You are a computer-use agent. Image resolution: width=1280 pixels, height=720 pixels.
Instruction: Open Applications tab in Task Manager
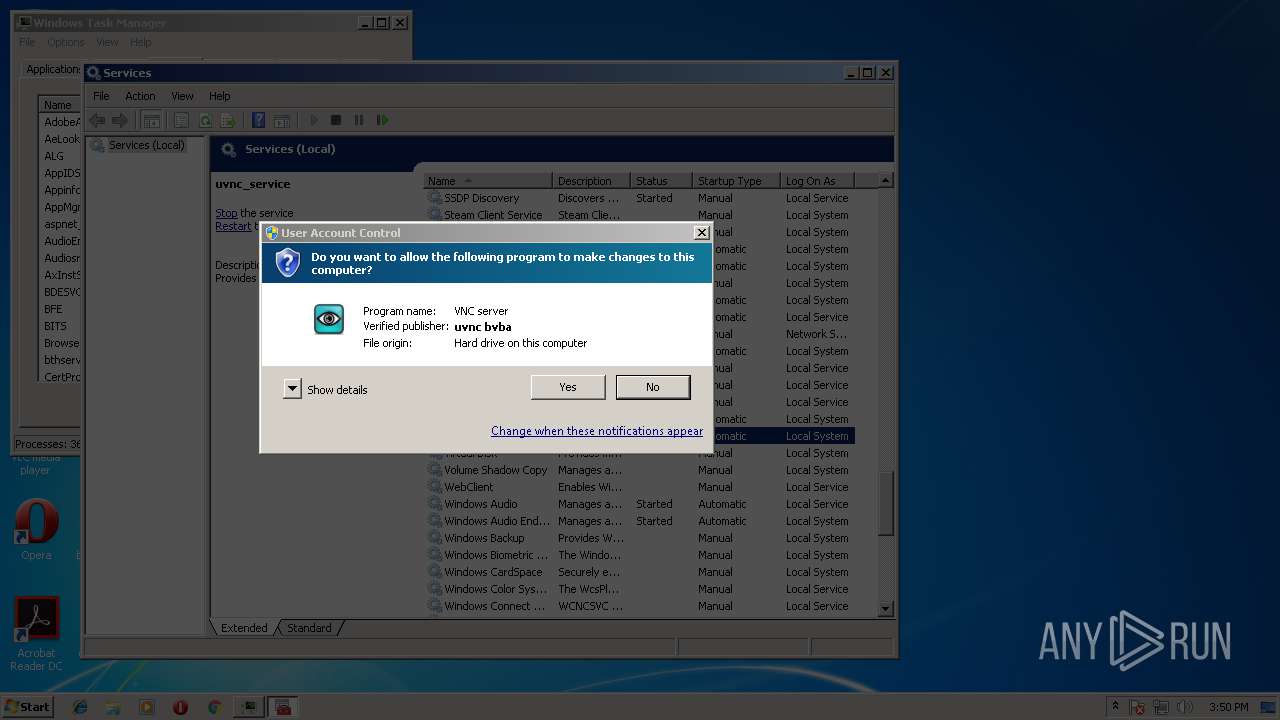(x=52, y=69)
